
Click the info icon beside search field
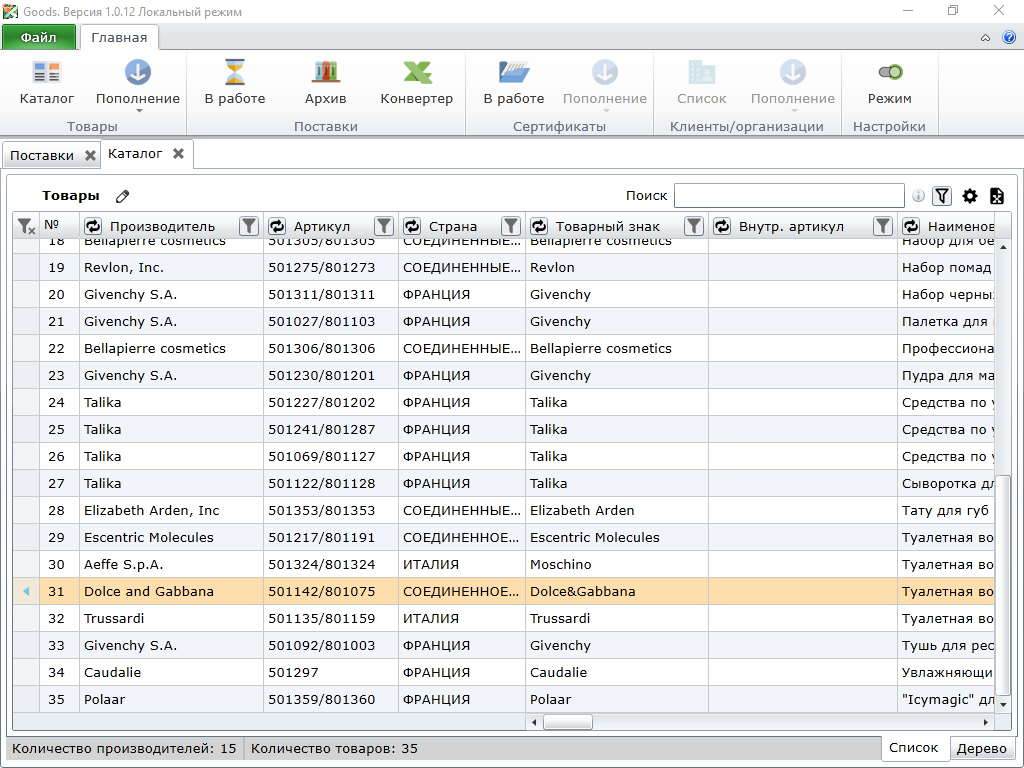coord(918,196)
